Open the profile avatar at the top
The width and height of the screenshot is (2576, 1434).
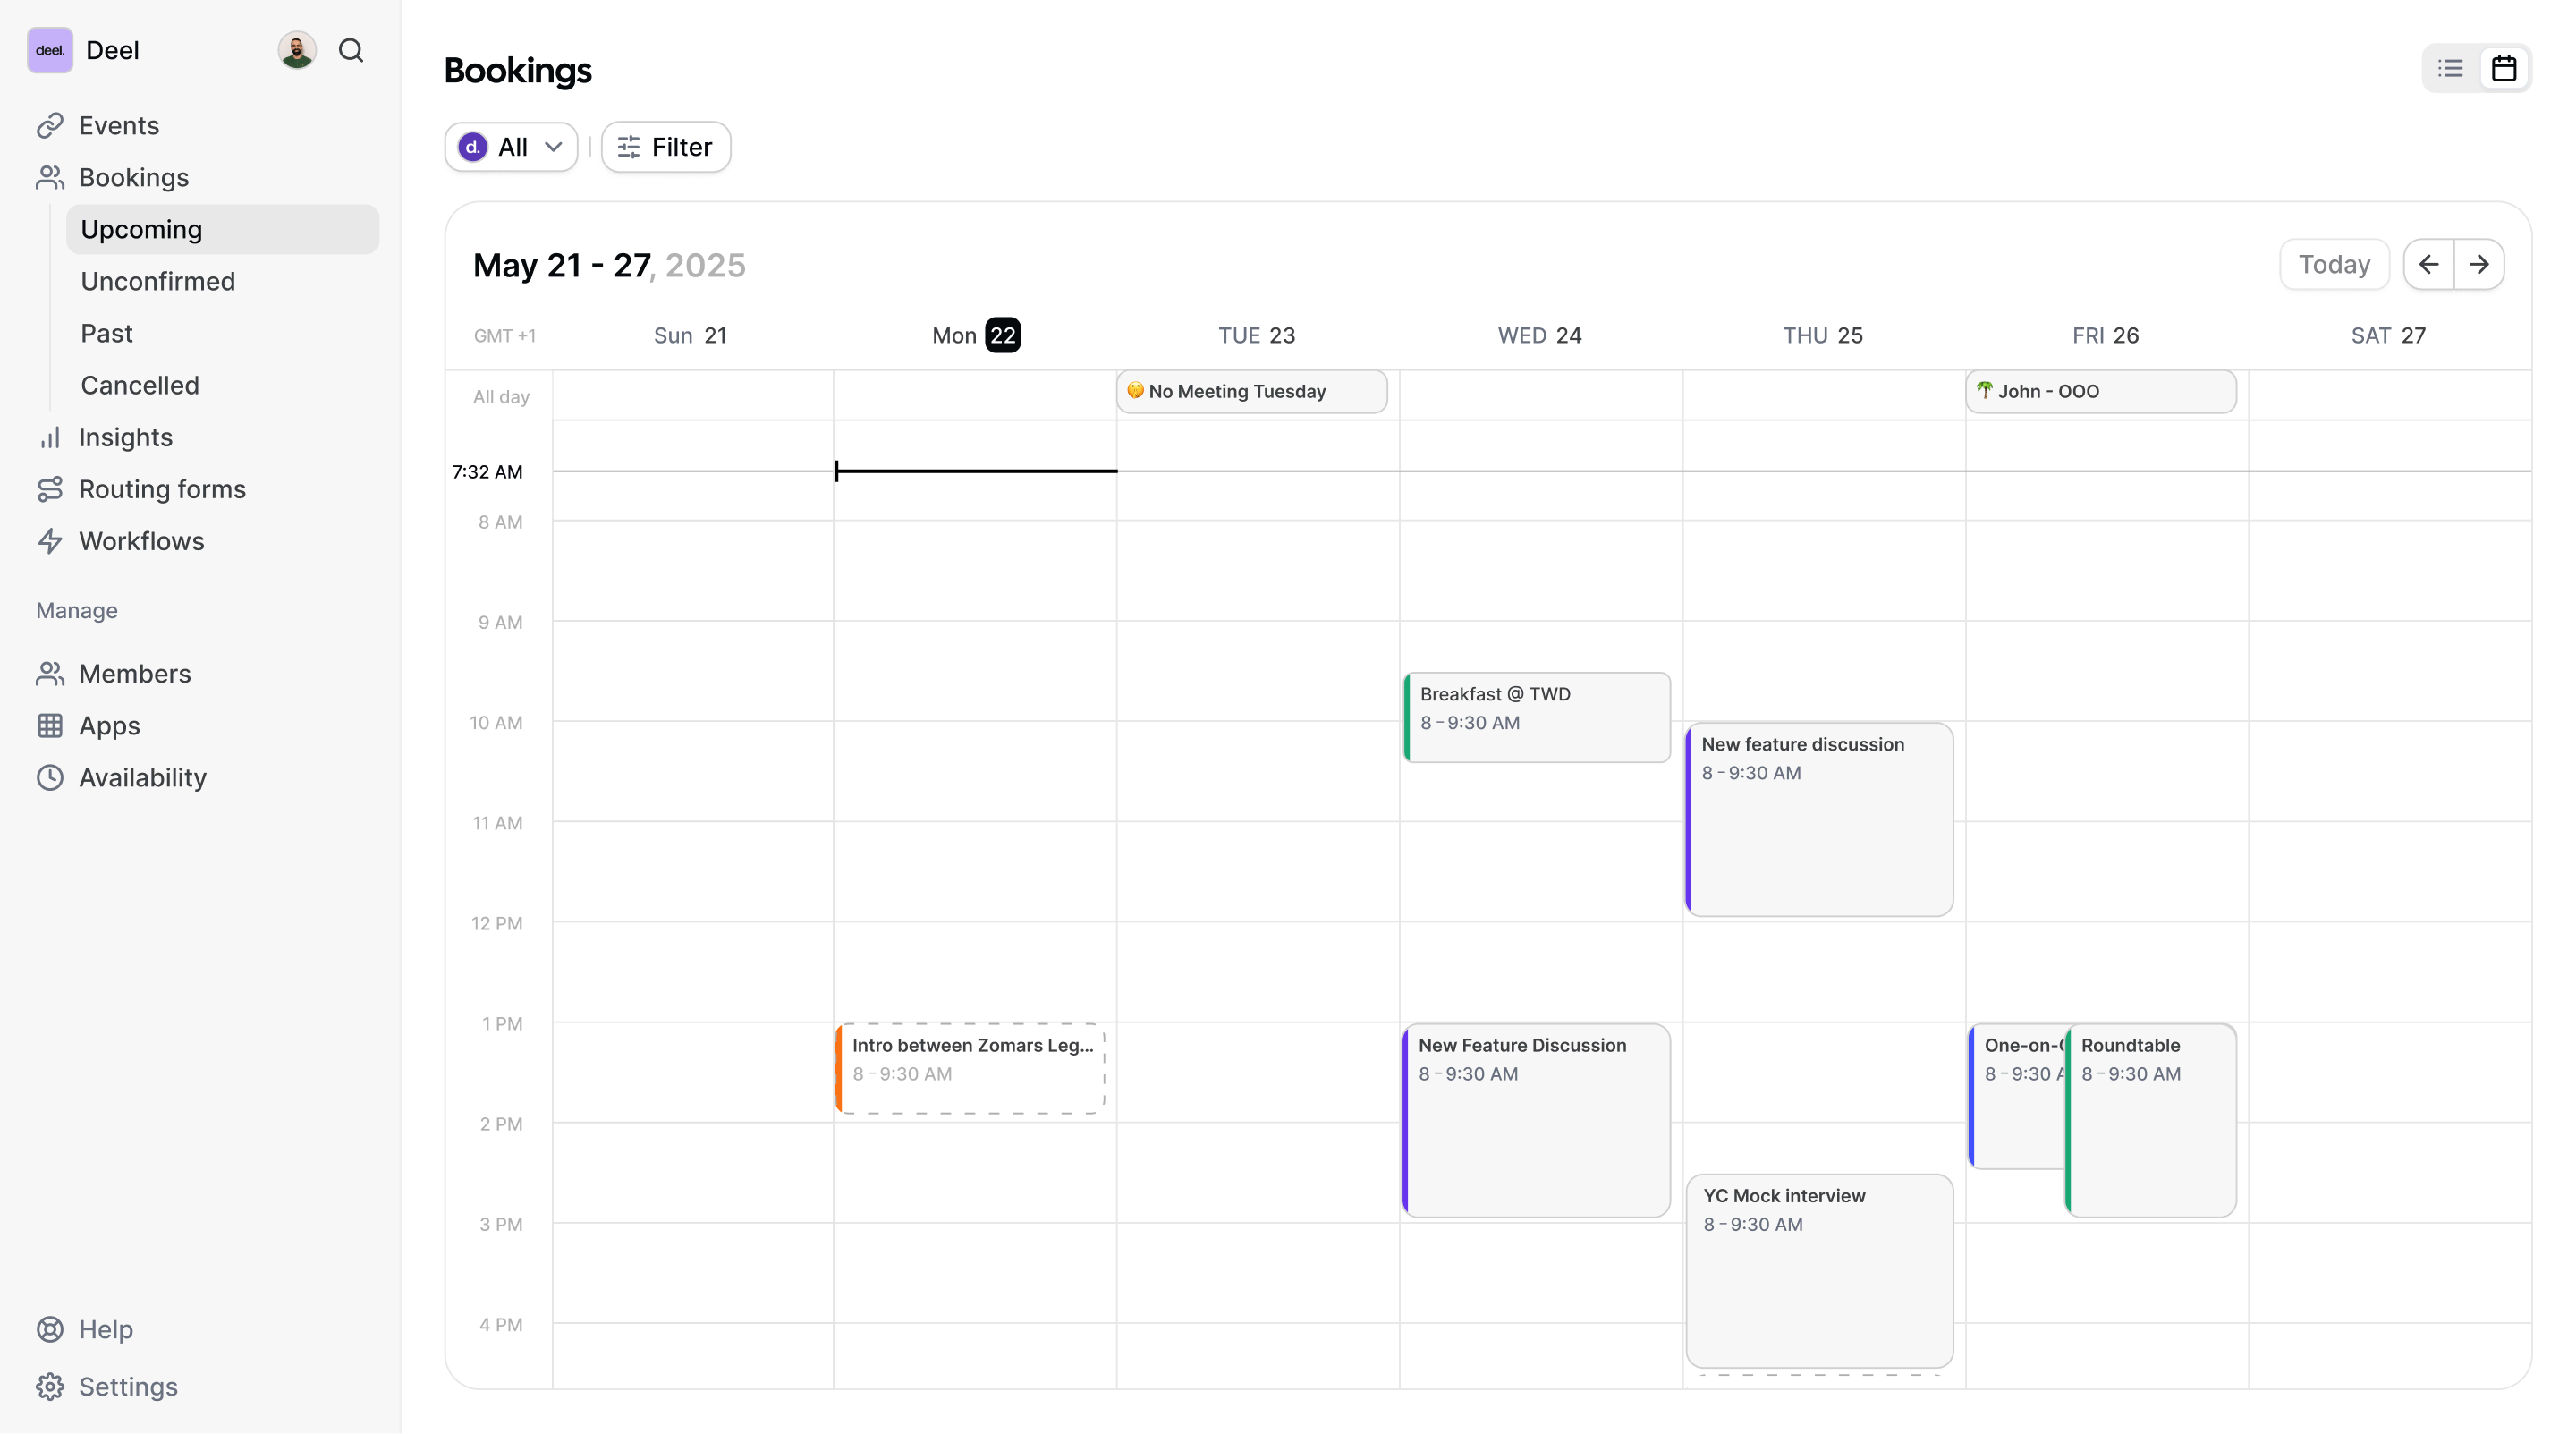click(x=296, y=49)
